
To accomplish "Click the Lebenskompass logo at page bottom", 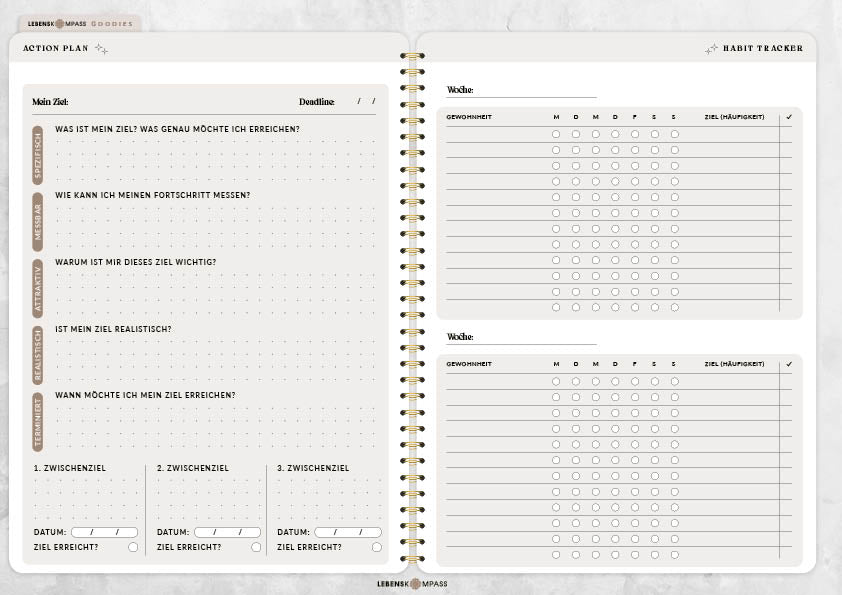I will click(412, 584).
